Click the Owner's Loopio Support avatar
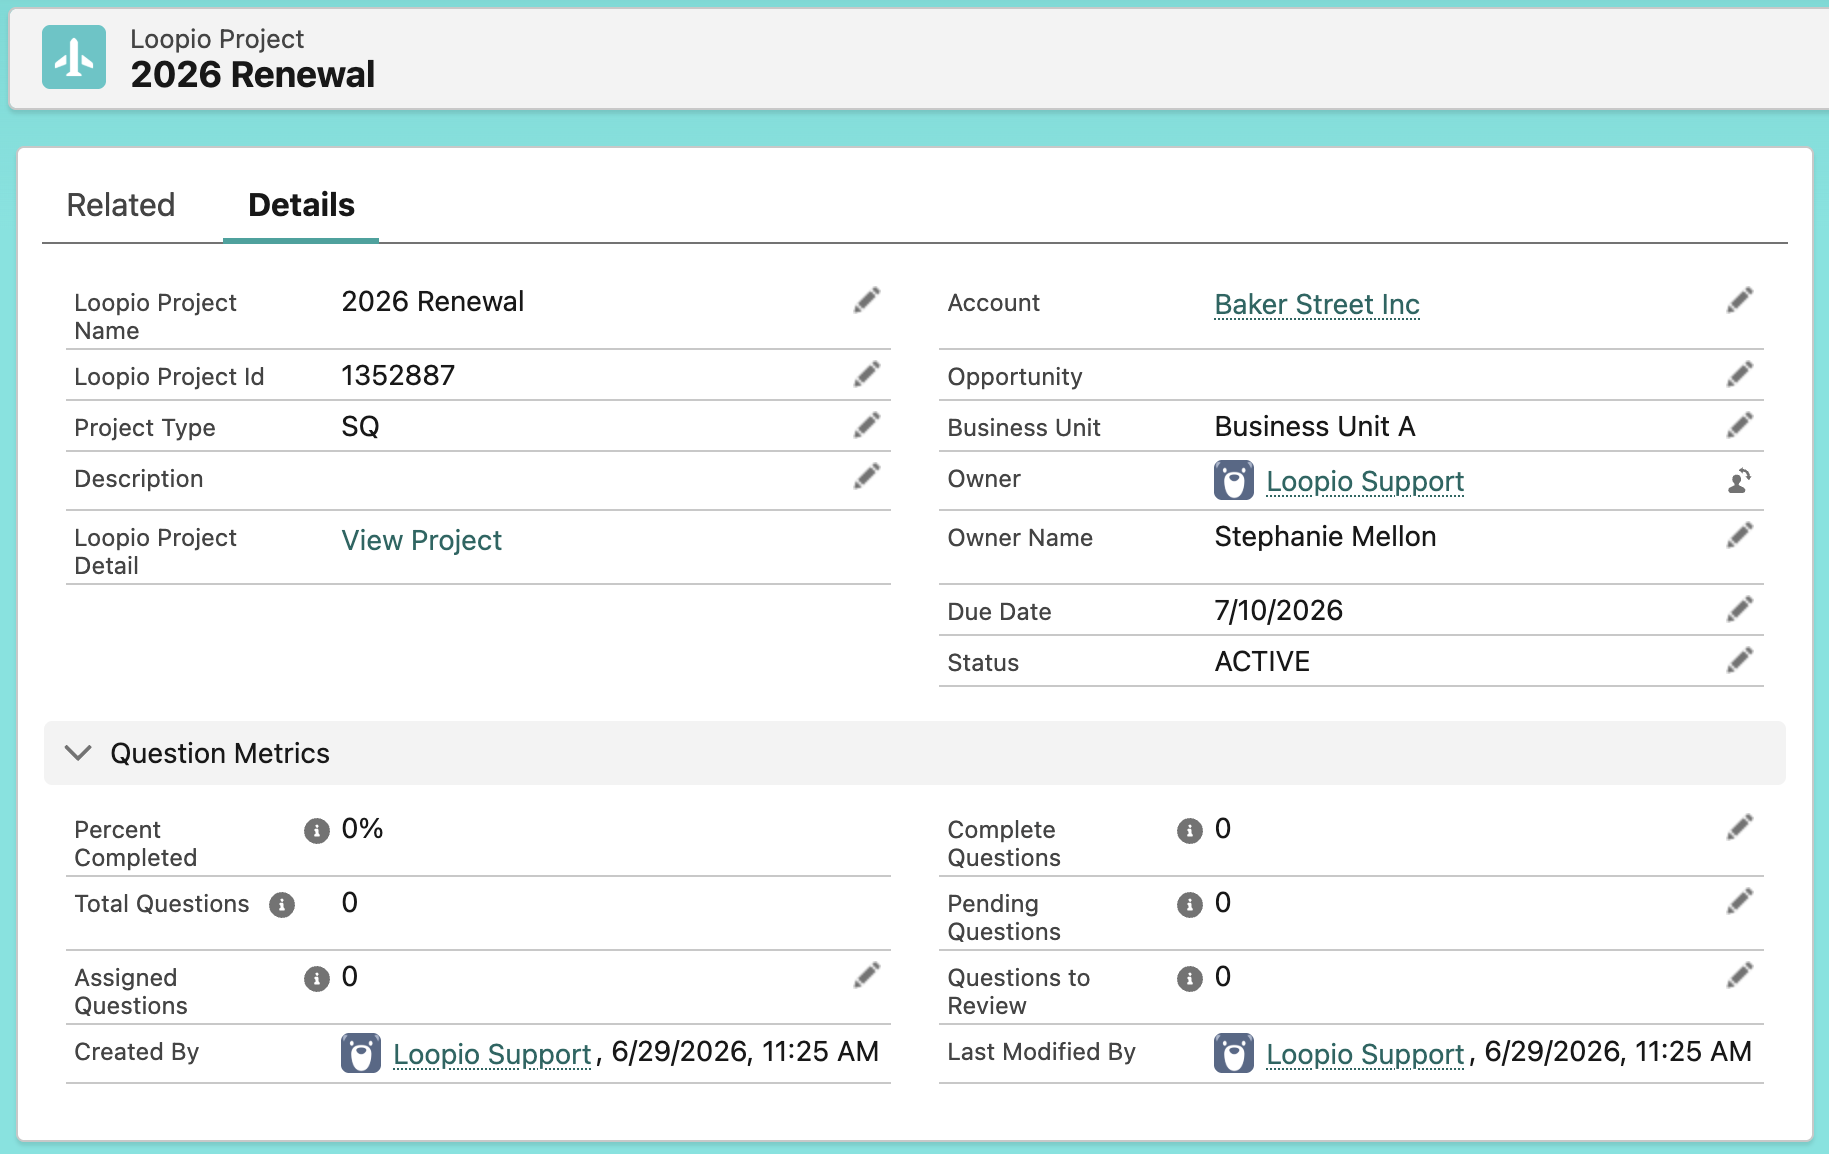Viewport: 1829px width, 1154px height. coord(1234,480)
